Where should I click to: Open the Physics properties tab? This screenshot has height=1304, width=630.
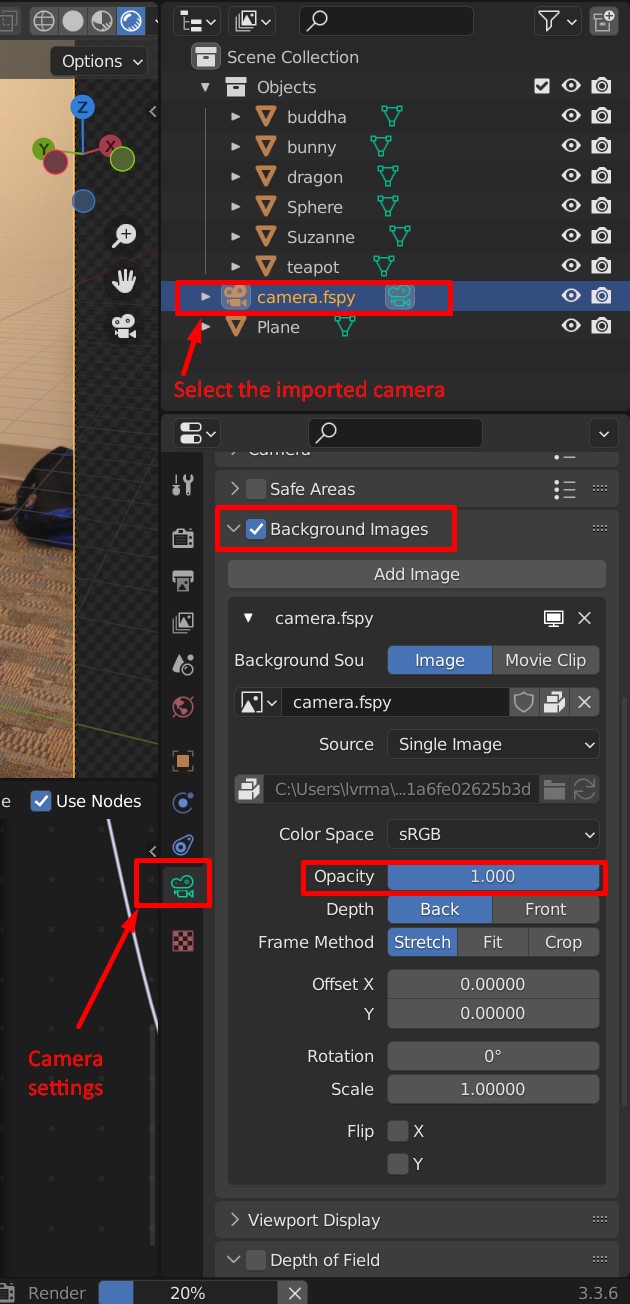(183, 802)
